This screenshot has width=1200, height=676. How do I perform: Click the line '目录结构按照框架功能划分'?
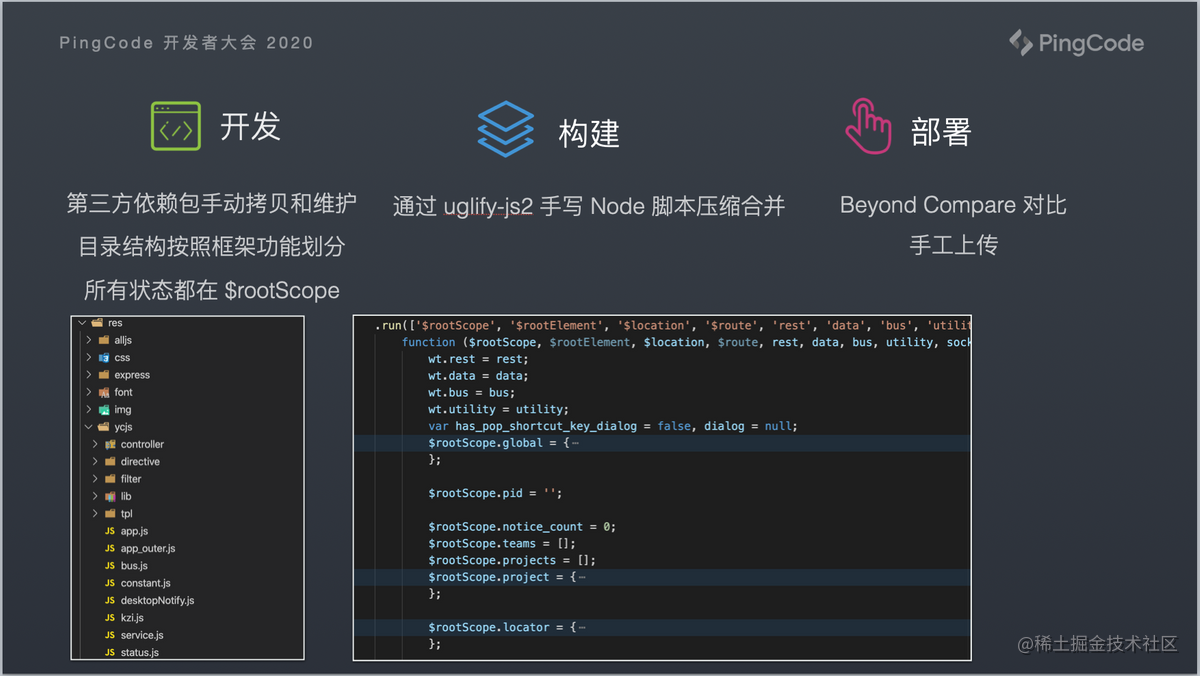pyautogui.click(x=211, y=246)
